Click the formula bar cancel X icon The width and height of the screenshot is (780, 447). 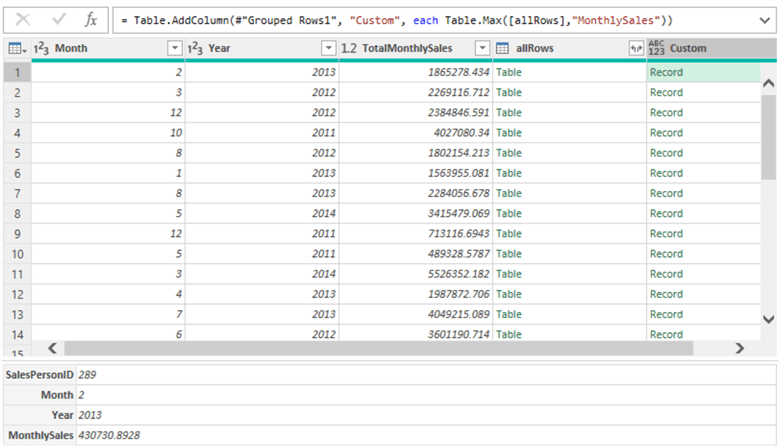coord(23,19)
